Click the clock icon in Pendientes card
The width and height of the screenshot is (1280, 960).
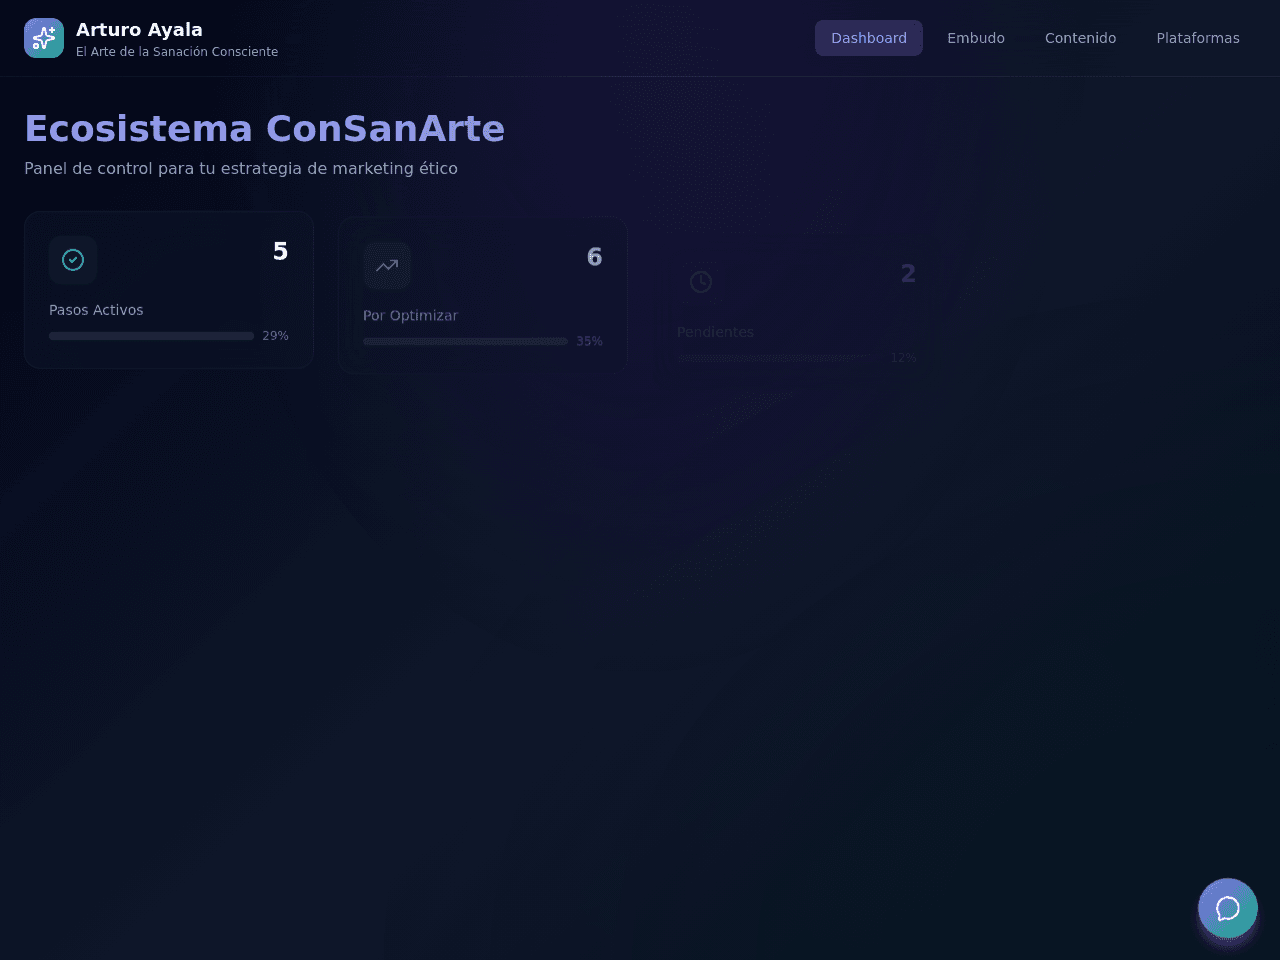click(701, 282)
